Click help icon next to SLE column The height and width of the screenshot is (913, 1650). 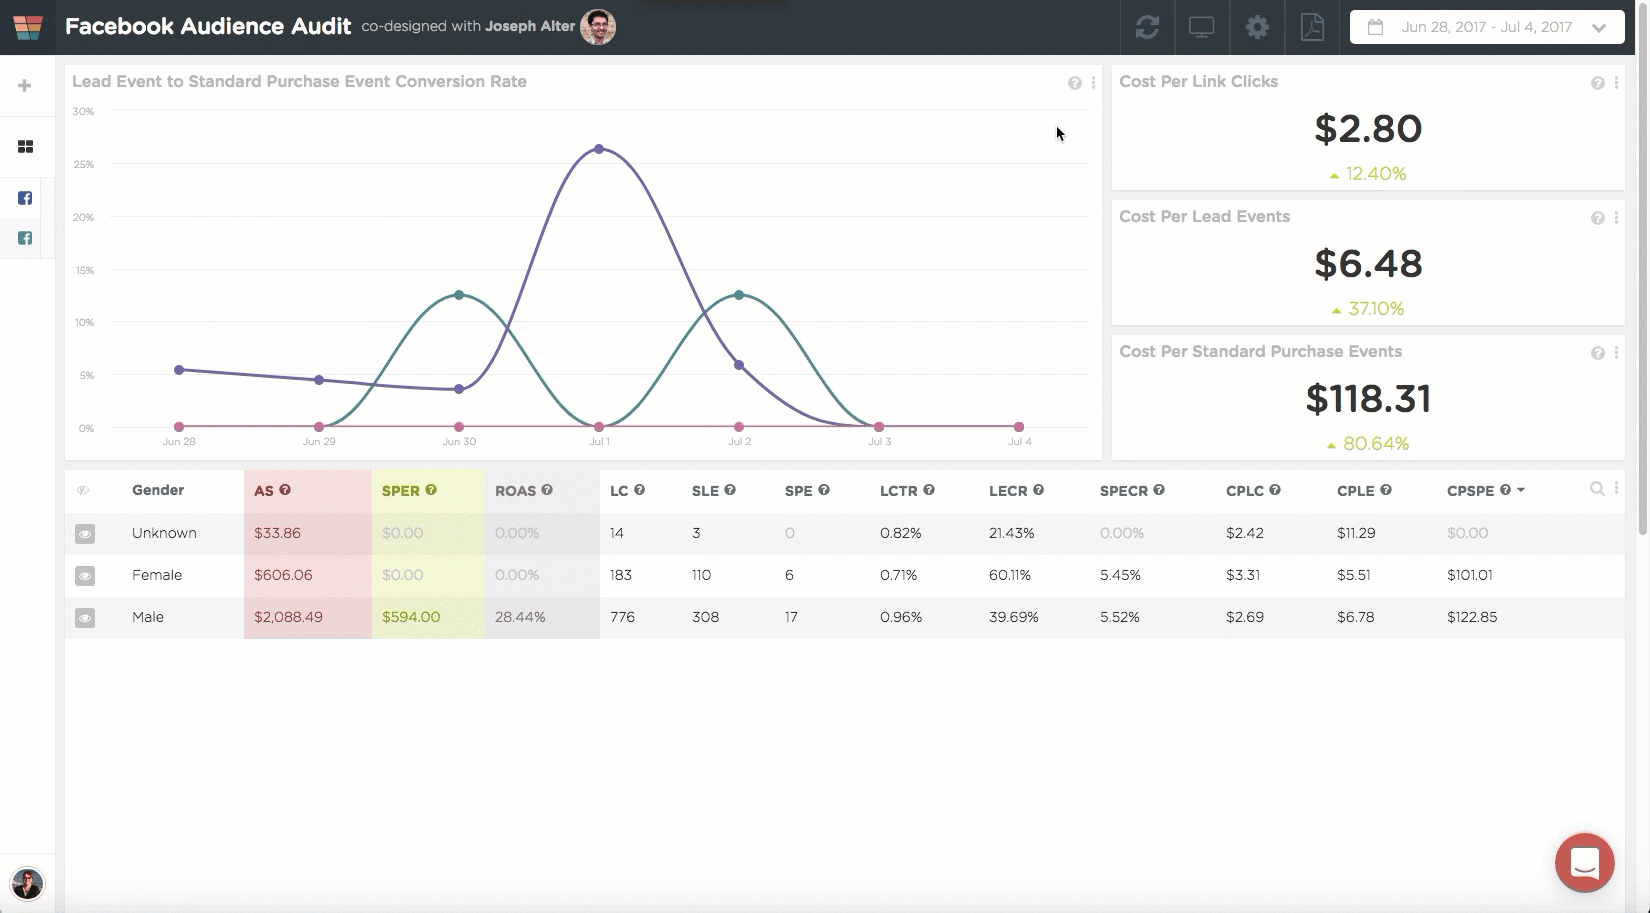[730, 490]
